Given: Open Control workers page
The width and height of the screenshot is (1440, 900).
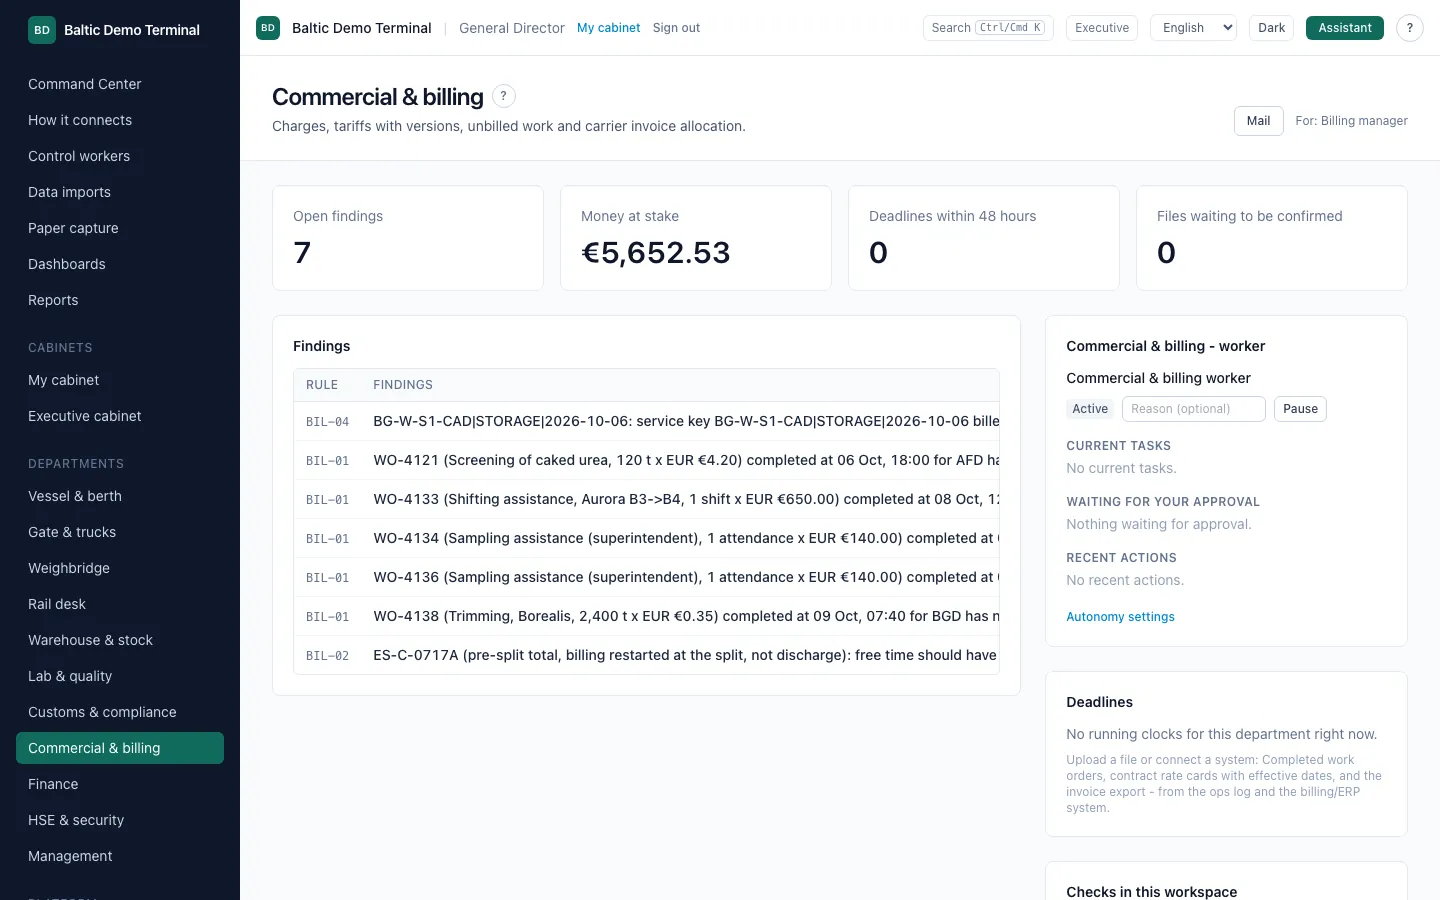Looking at the screenshot, I should click(120, 156).
